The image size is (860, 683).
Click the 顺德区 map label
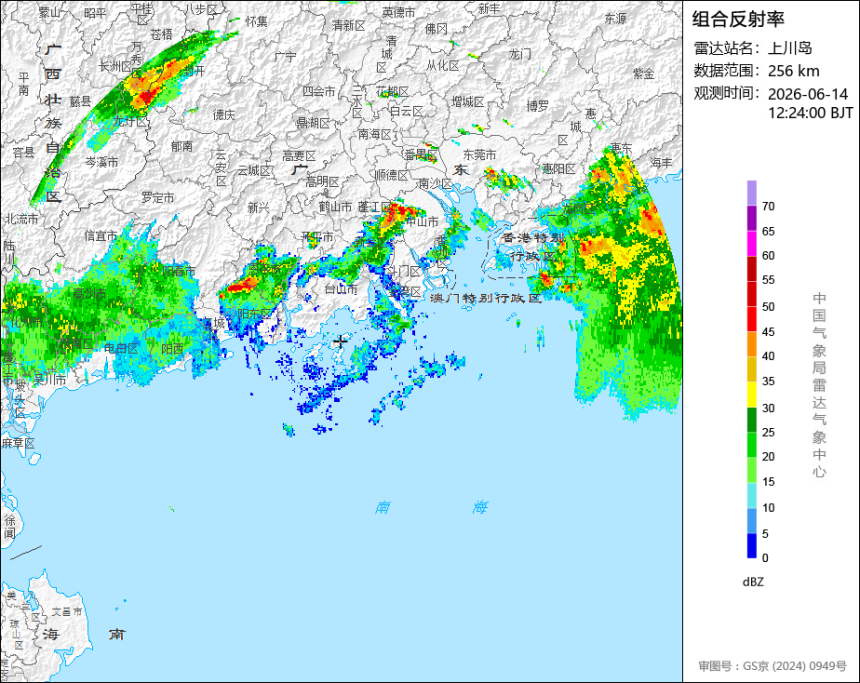392,175
